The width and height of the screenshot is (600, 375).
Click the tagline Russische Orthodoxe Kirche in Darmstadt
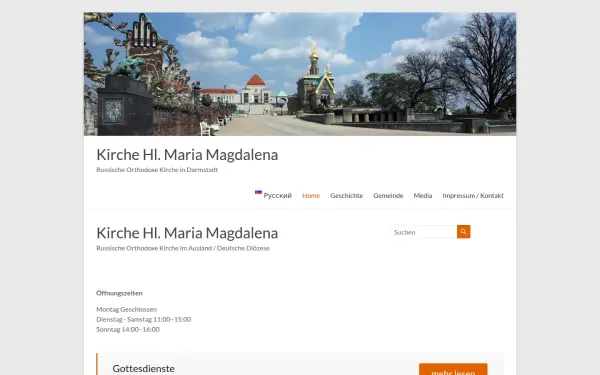coord(157,170)
